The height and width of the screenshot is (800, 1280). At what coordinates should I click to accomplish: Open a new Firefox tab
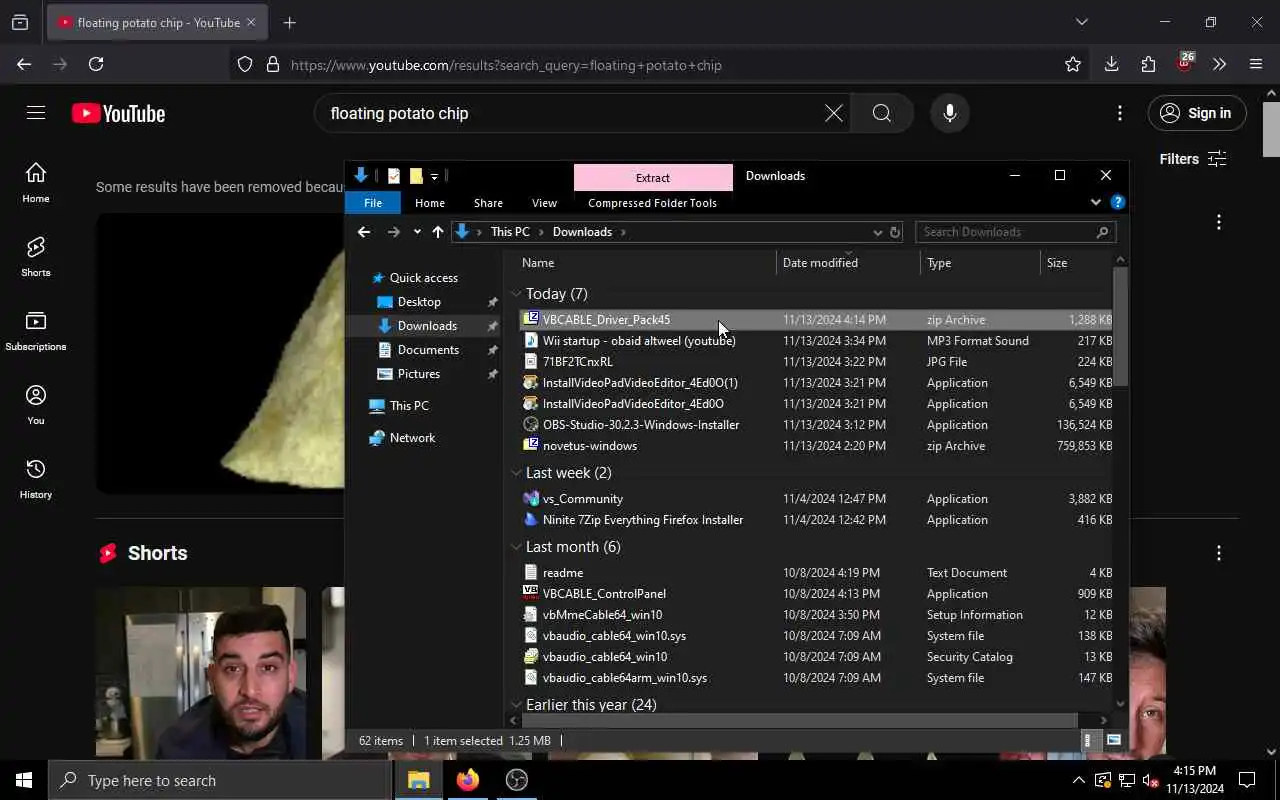(289, 22)
